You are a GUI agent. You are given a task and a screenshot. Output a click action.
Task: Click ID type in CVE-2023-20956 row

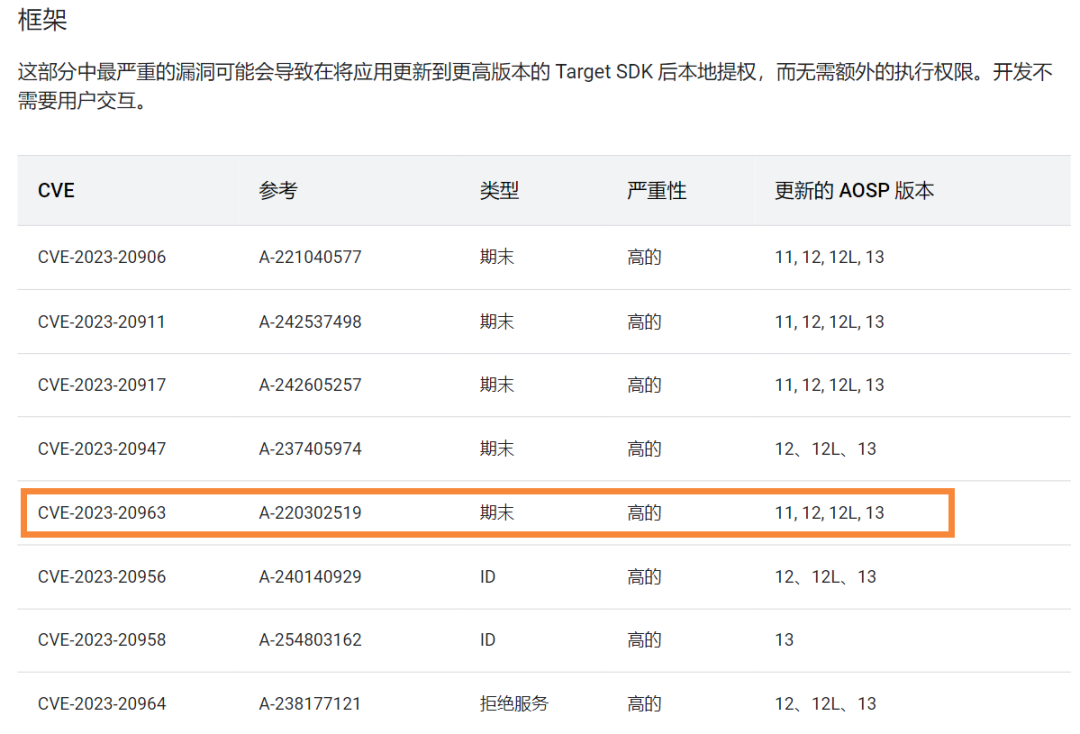tap(488, 577)
